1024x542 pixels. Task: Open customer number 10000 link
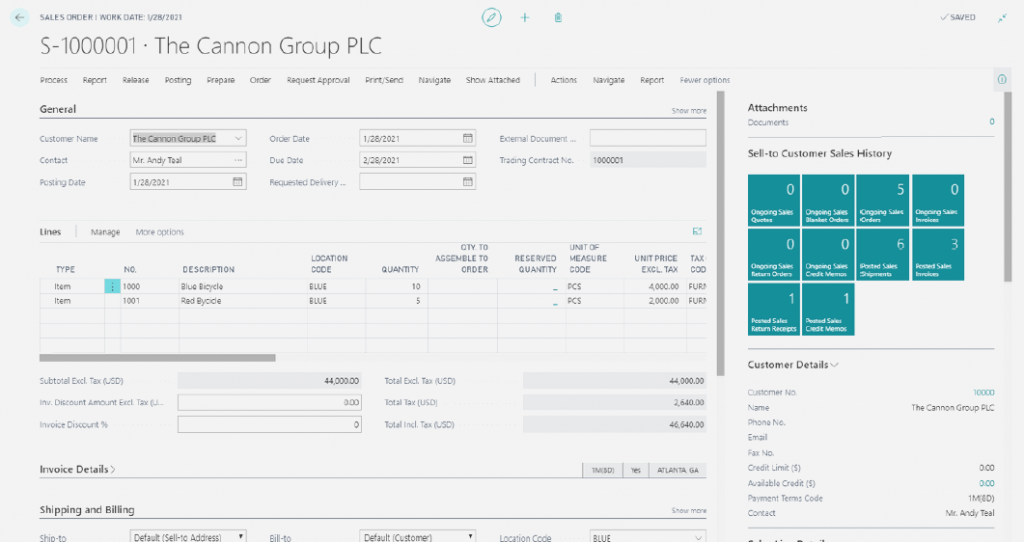point(984,392)
